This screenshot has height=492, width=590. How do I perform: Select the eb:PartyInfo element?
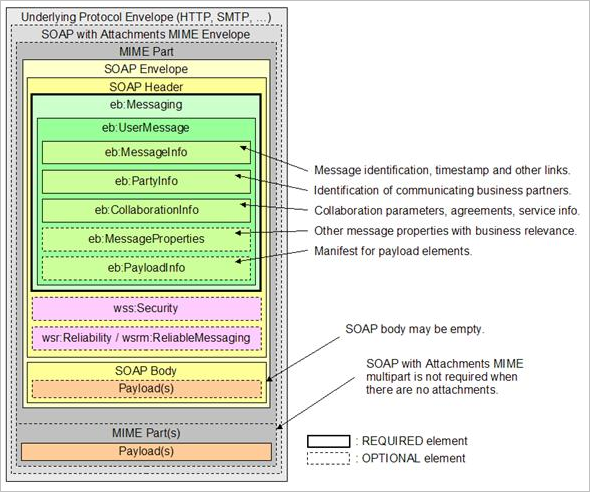coord(146,181)
